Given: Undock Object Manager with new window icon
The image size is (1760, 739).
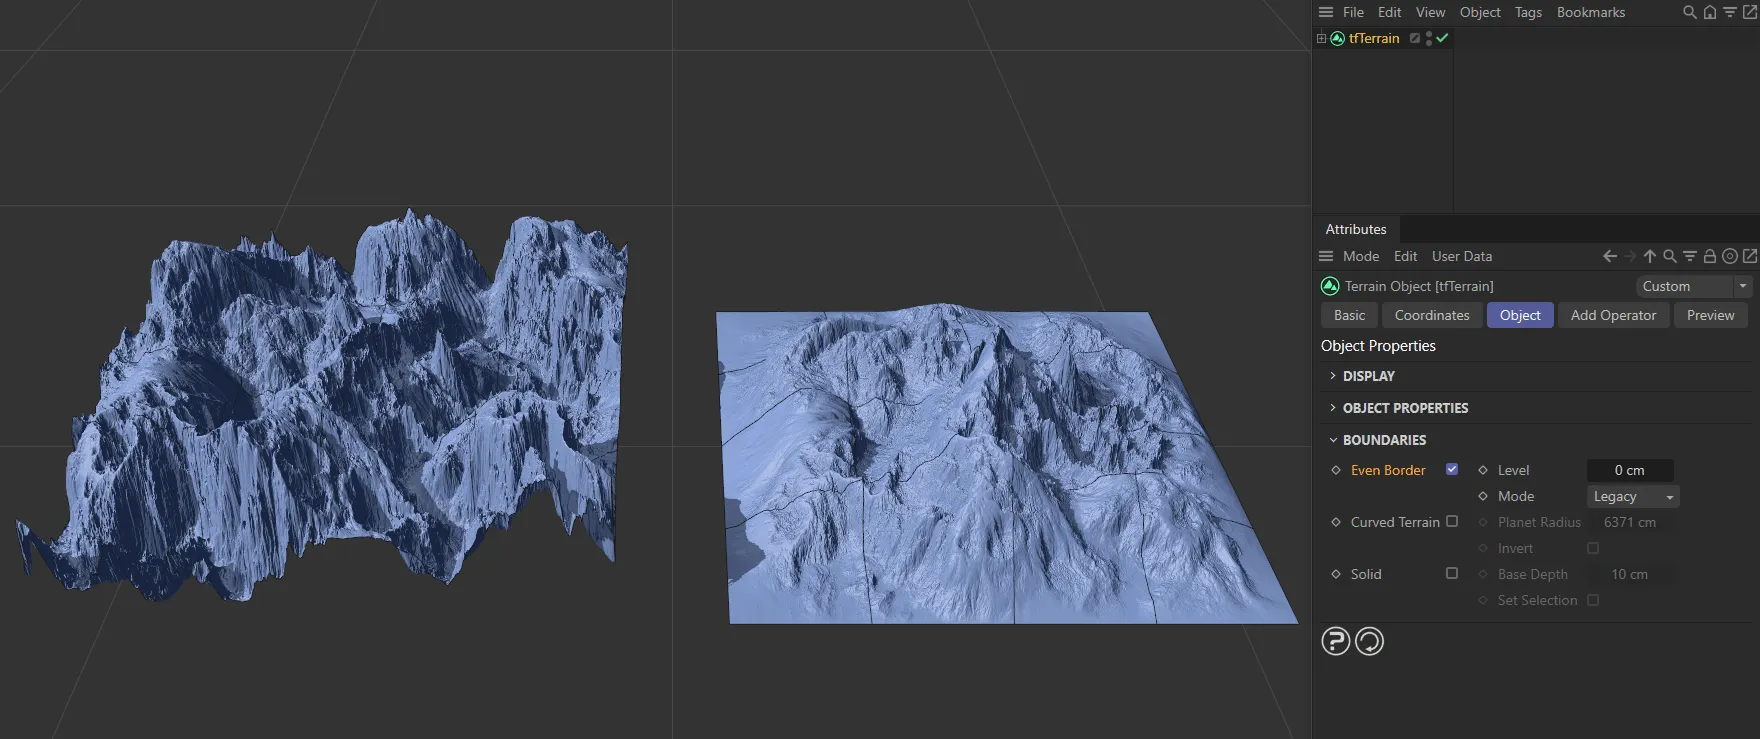Looking at the screenshot, I should (1750, 12).
